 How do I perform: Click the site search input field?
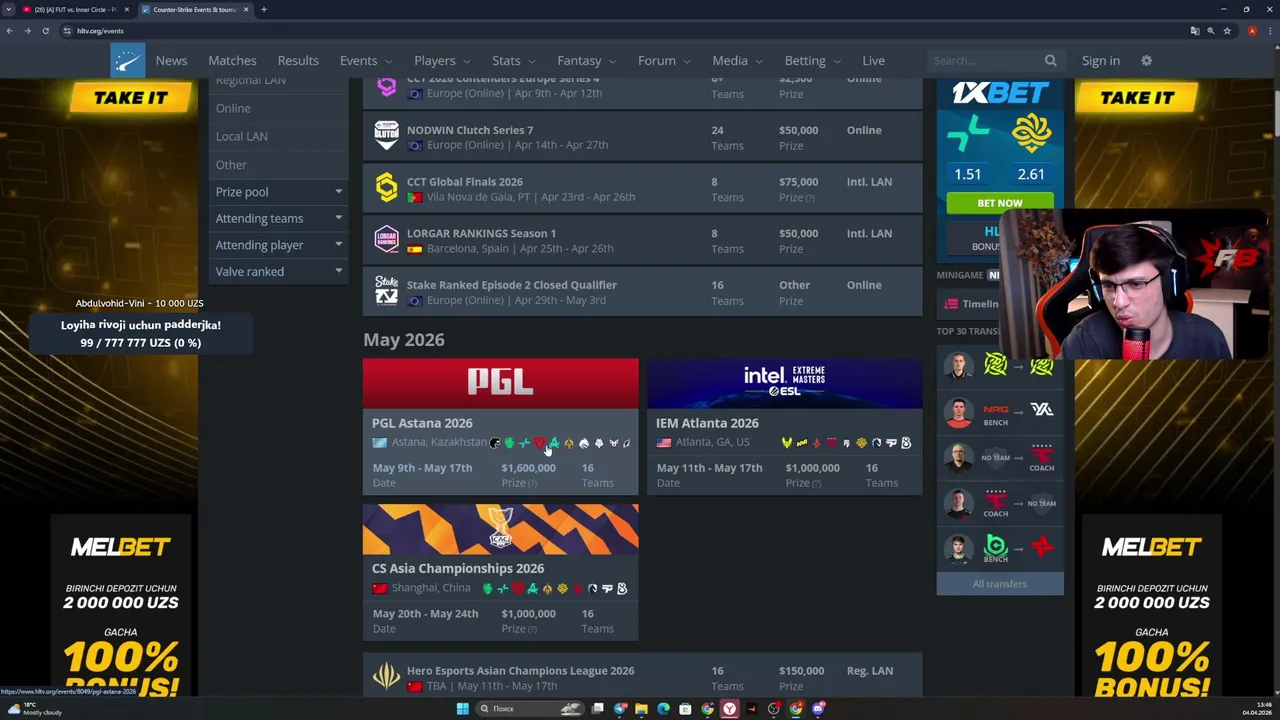985,61
